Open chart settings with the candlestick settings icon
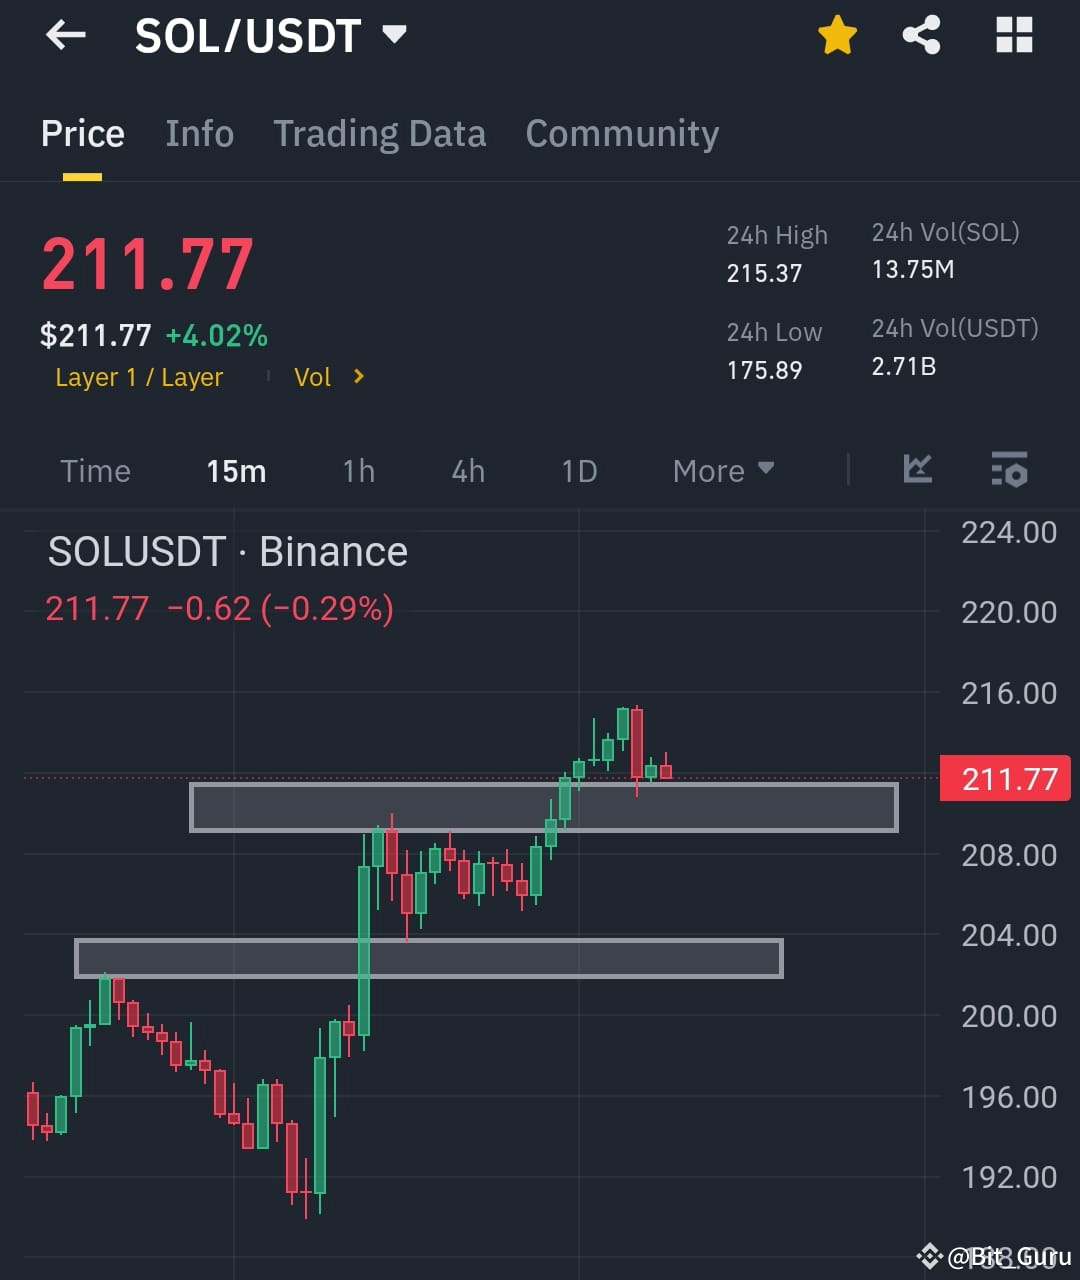 click(x=1009, y=470)
